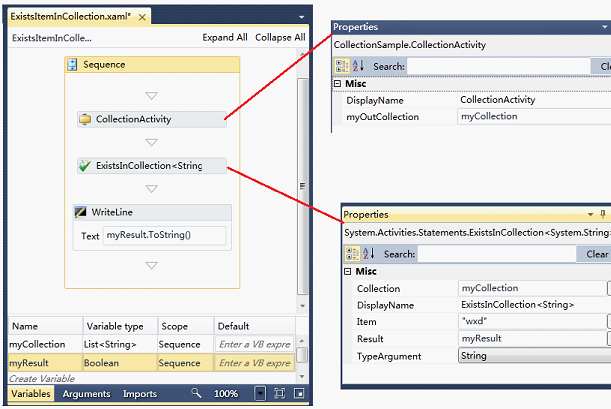Open the Boolean variable type cell
The height and width of the screenshot is (409, 611).
pyautogui.click(x=120, y=363)
